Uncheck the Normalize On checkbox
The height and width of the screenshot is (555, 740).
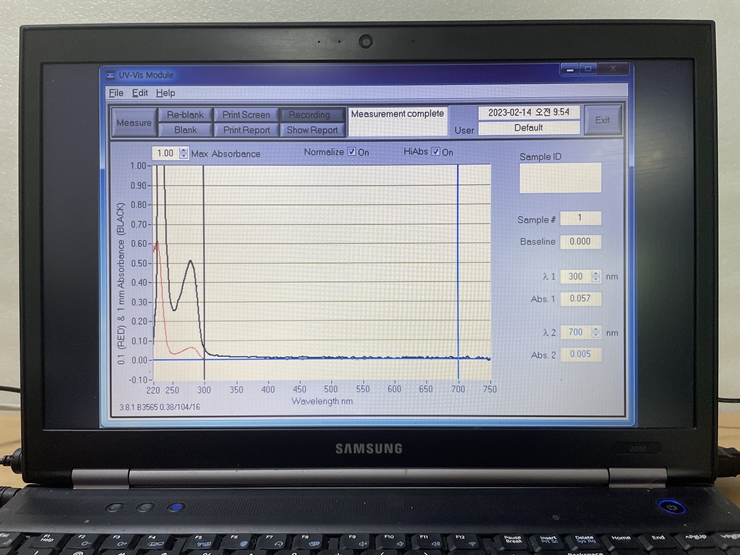pyautogui.click(x=351, y=152)
